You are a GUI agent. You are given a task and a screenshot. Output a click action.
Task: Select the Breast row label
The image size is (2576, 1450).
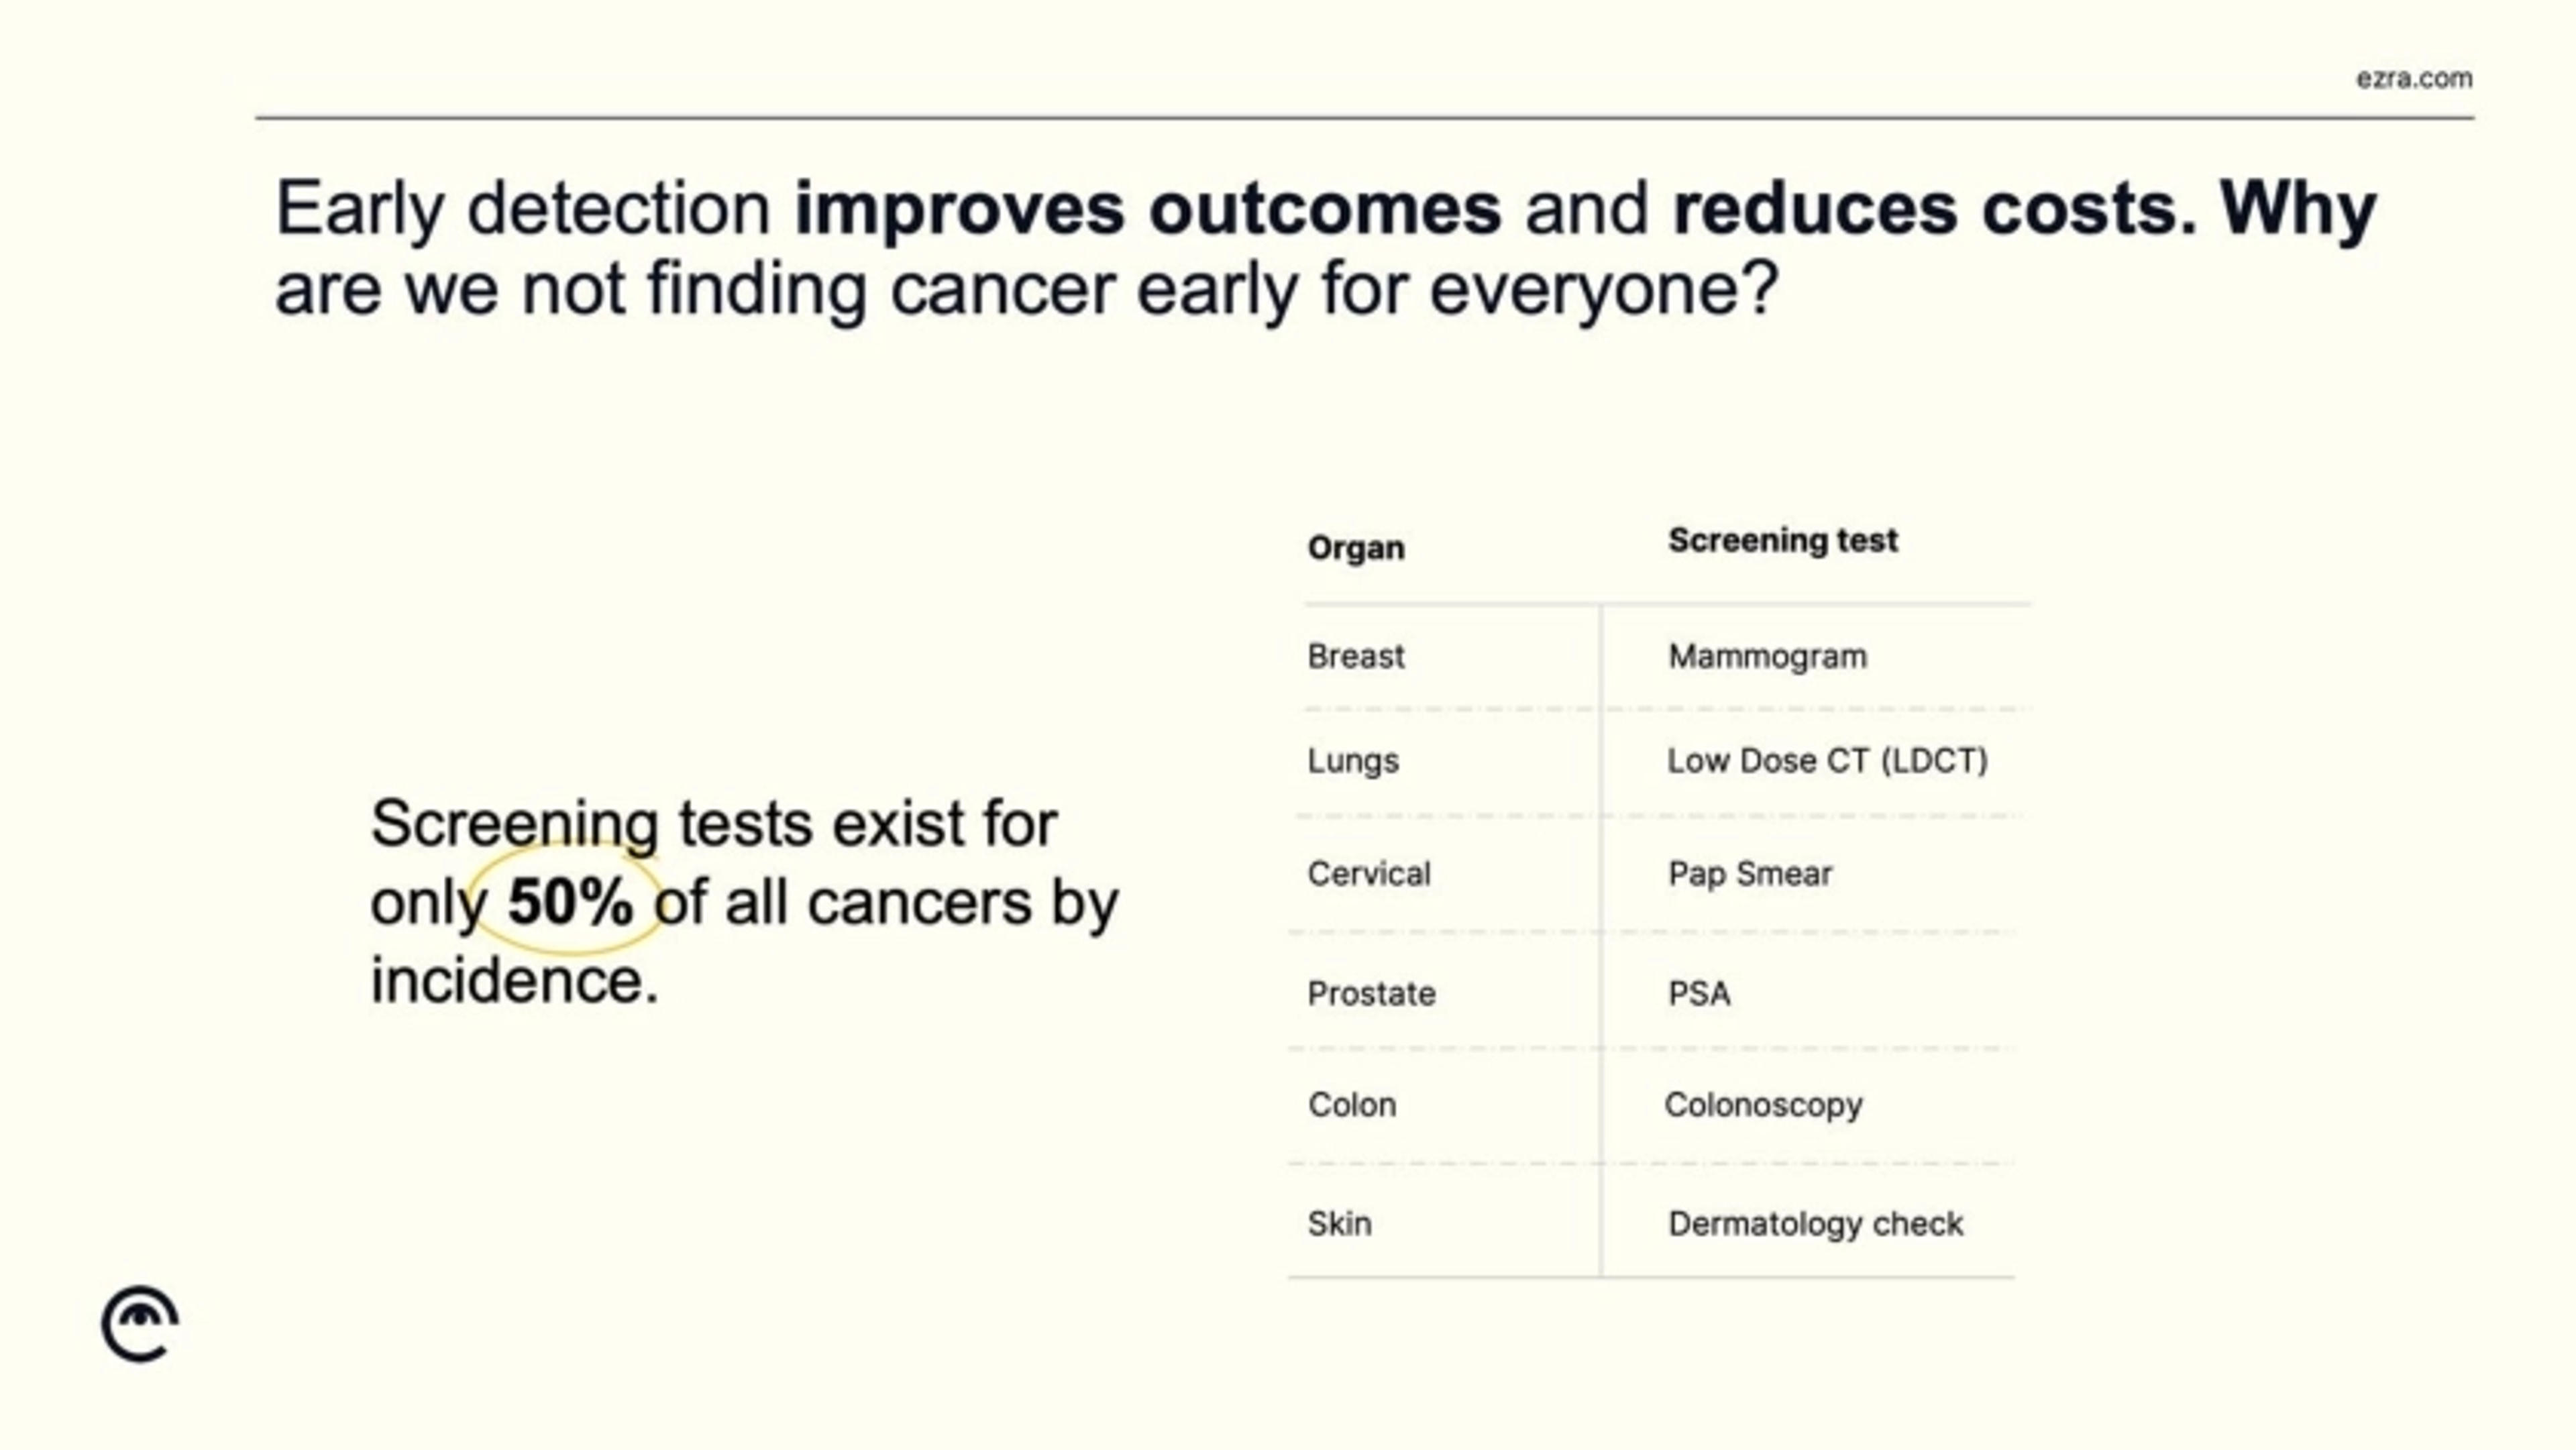[1356, 656]
